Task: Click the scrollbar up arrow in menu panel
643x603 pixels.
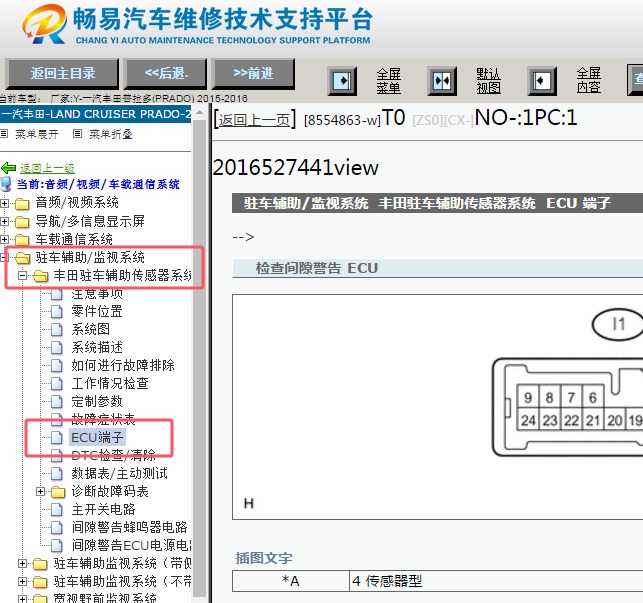Action: 200,112
